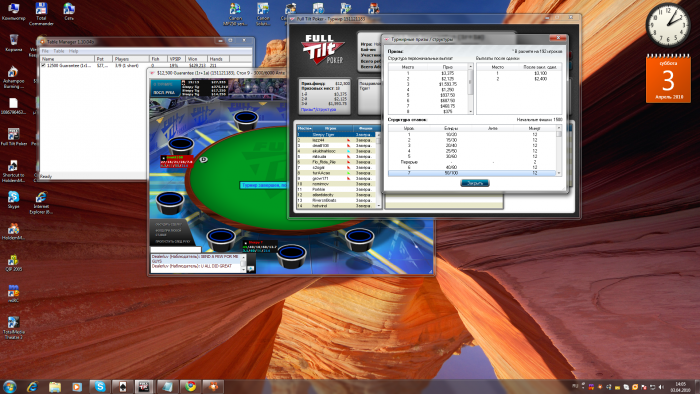Click the 'Пропустить след. руку' option on the table

pos(172,241)
